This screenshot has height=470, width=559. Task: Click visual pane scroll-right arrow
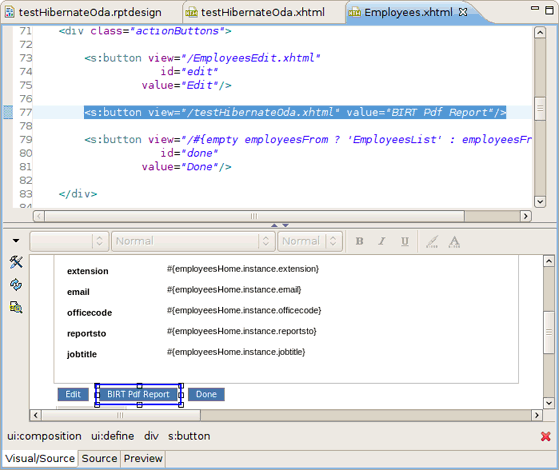pos(537,415)
